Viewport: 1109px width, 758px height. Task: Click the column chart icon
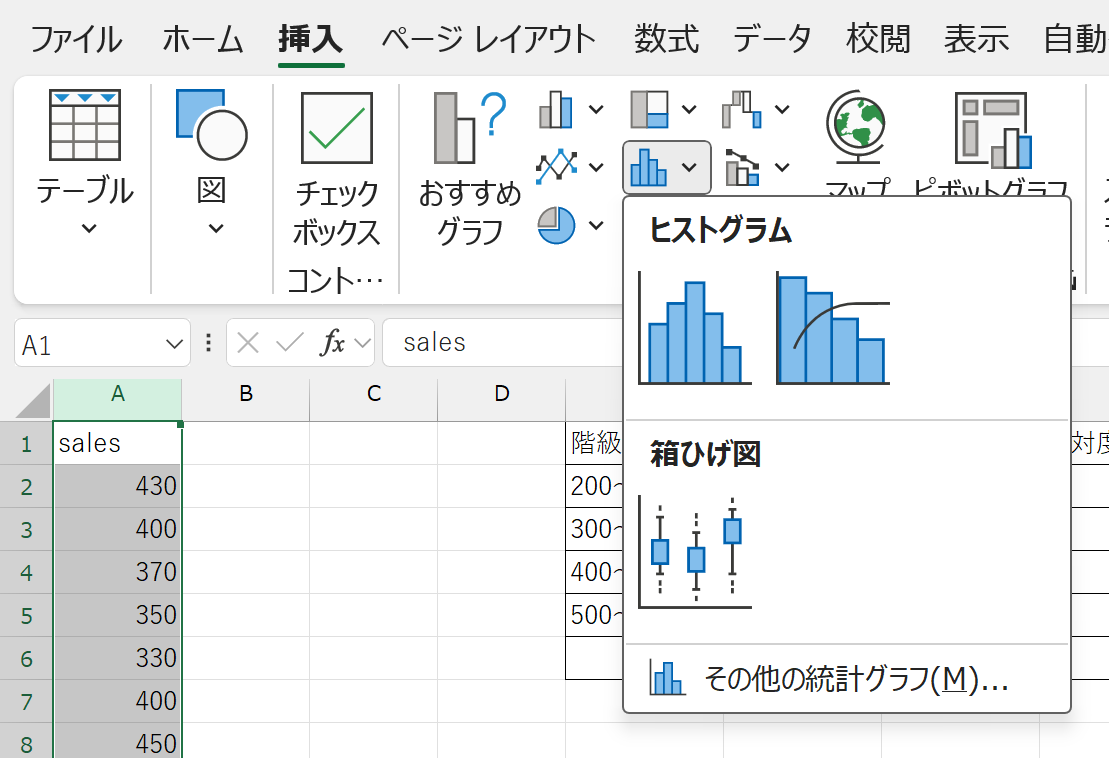tap(556, 109)
